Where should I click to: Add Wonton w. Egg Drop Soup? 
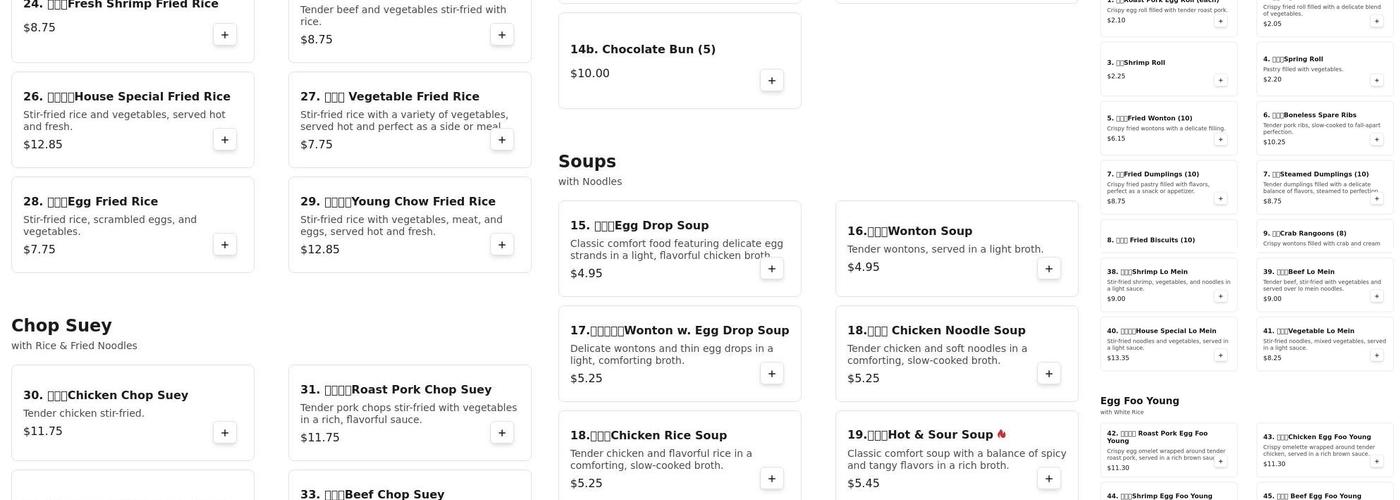click(x=772, y=374)
